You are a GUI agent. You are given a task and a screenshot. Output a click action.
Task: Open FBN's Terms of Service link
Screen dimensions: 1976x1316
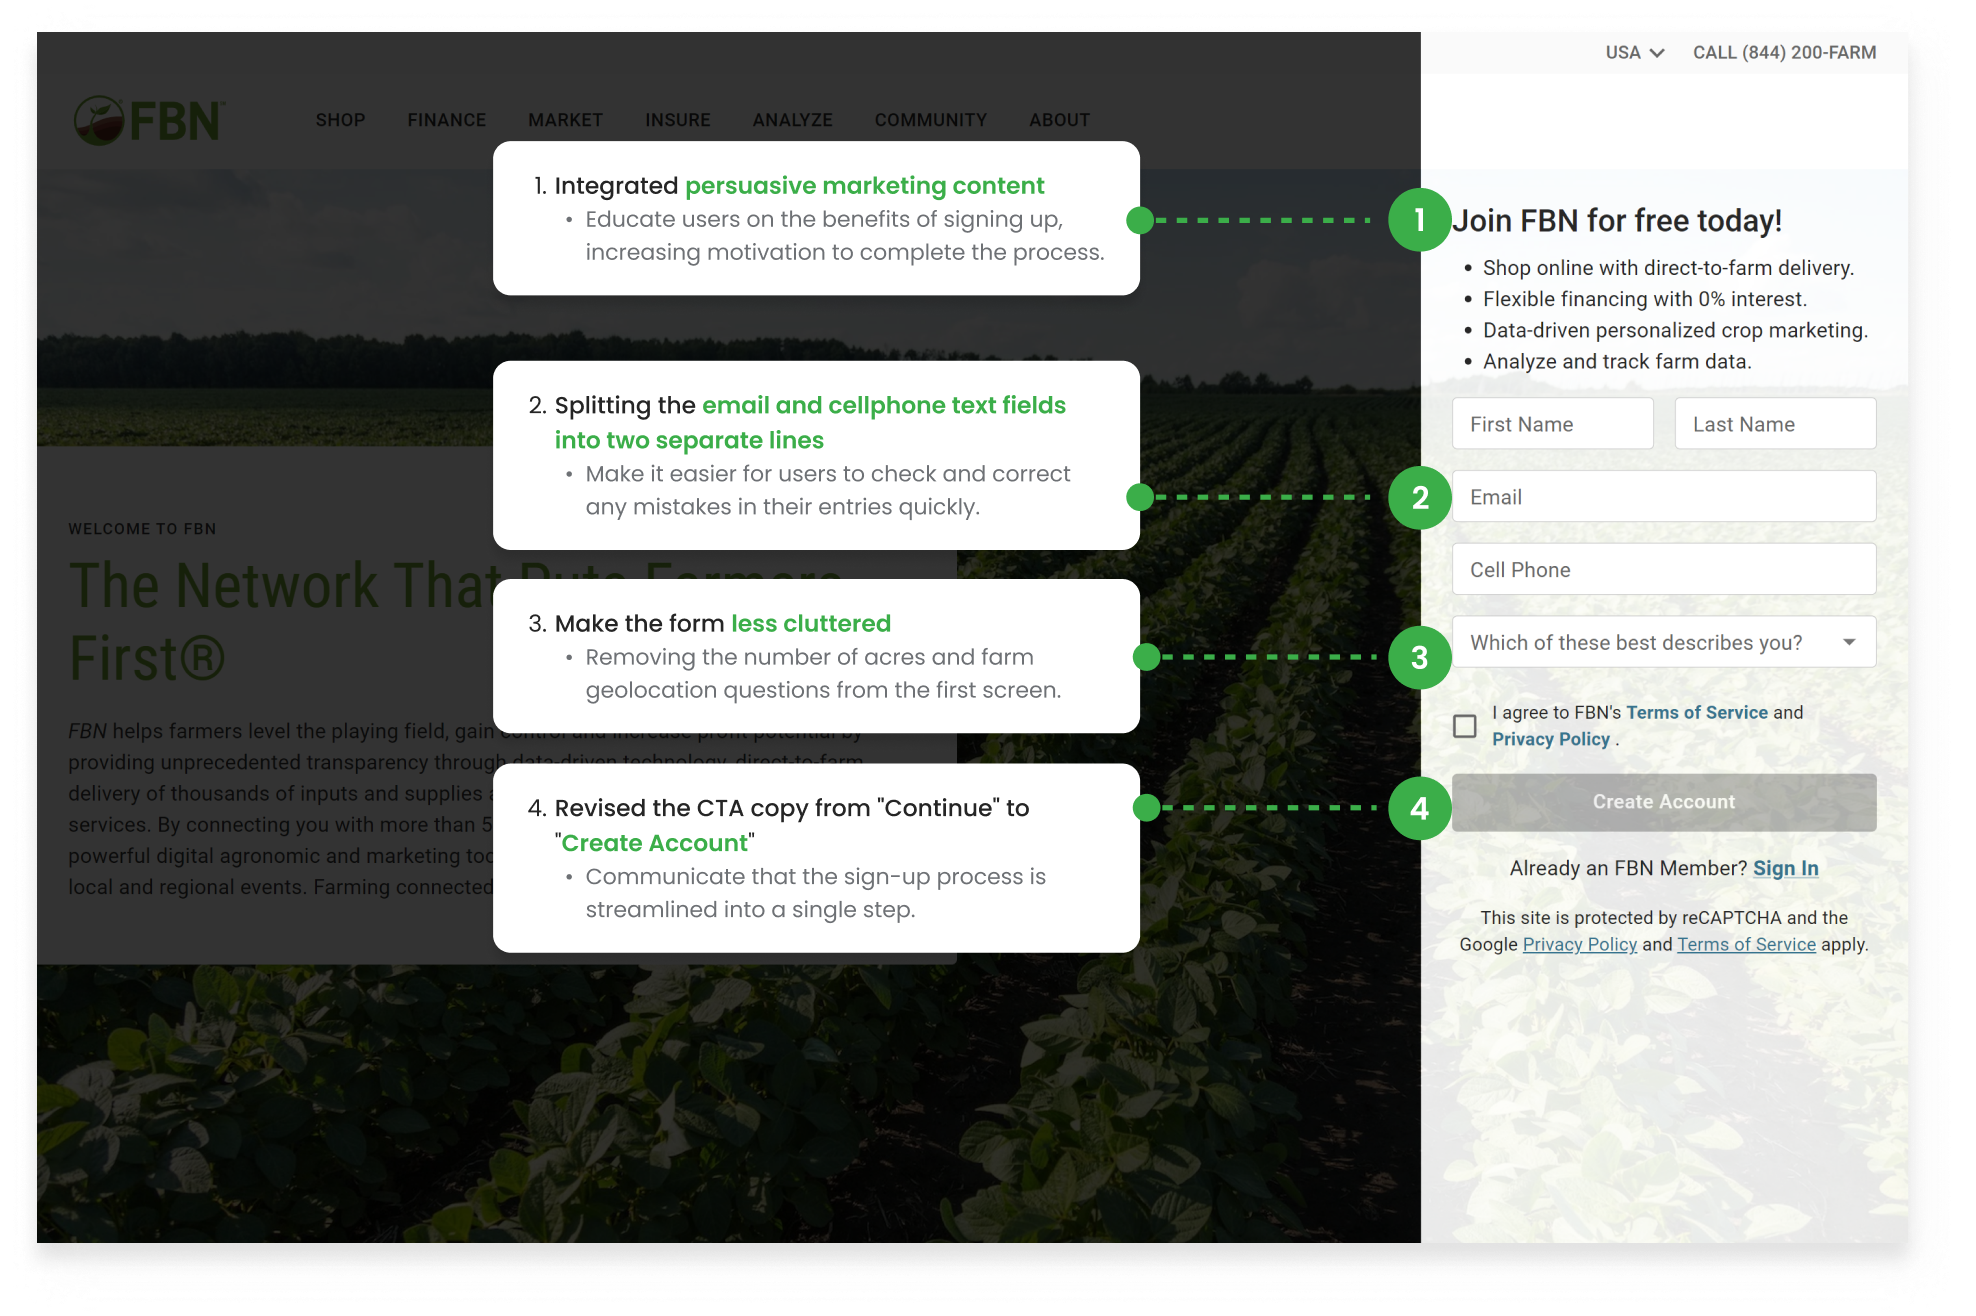point(1696,712)
